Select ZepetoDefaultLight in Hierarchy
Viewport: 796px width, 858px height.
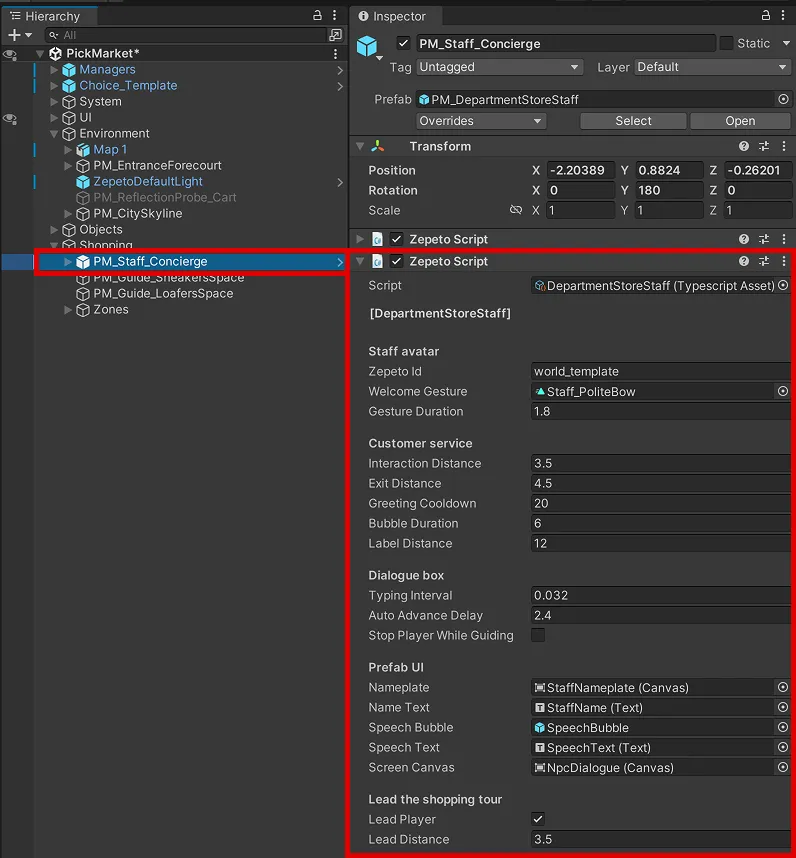[148, 182]
